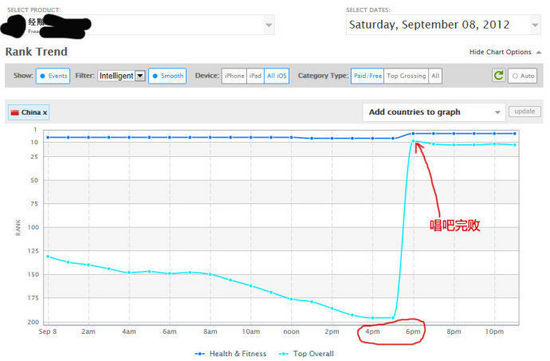Click the Health & Fitness legend marker

(200, 354)
